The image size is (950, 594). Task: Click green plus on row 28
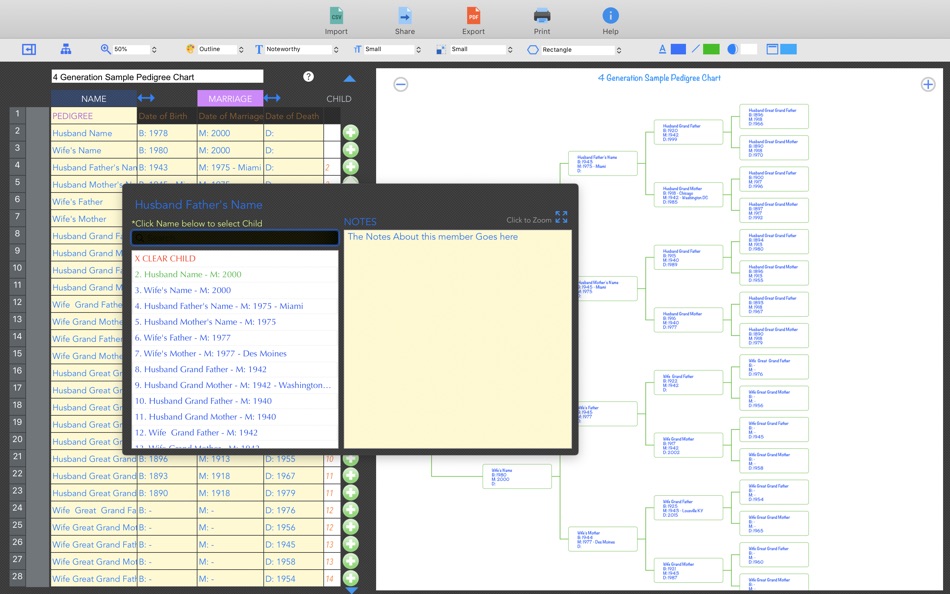(x=351, y=578)
